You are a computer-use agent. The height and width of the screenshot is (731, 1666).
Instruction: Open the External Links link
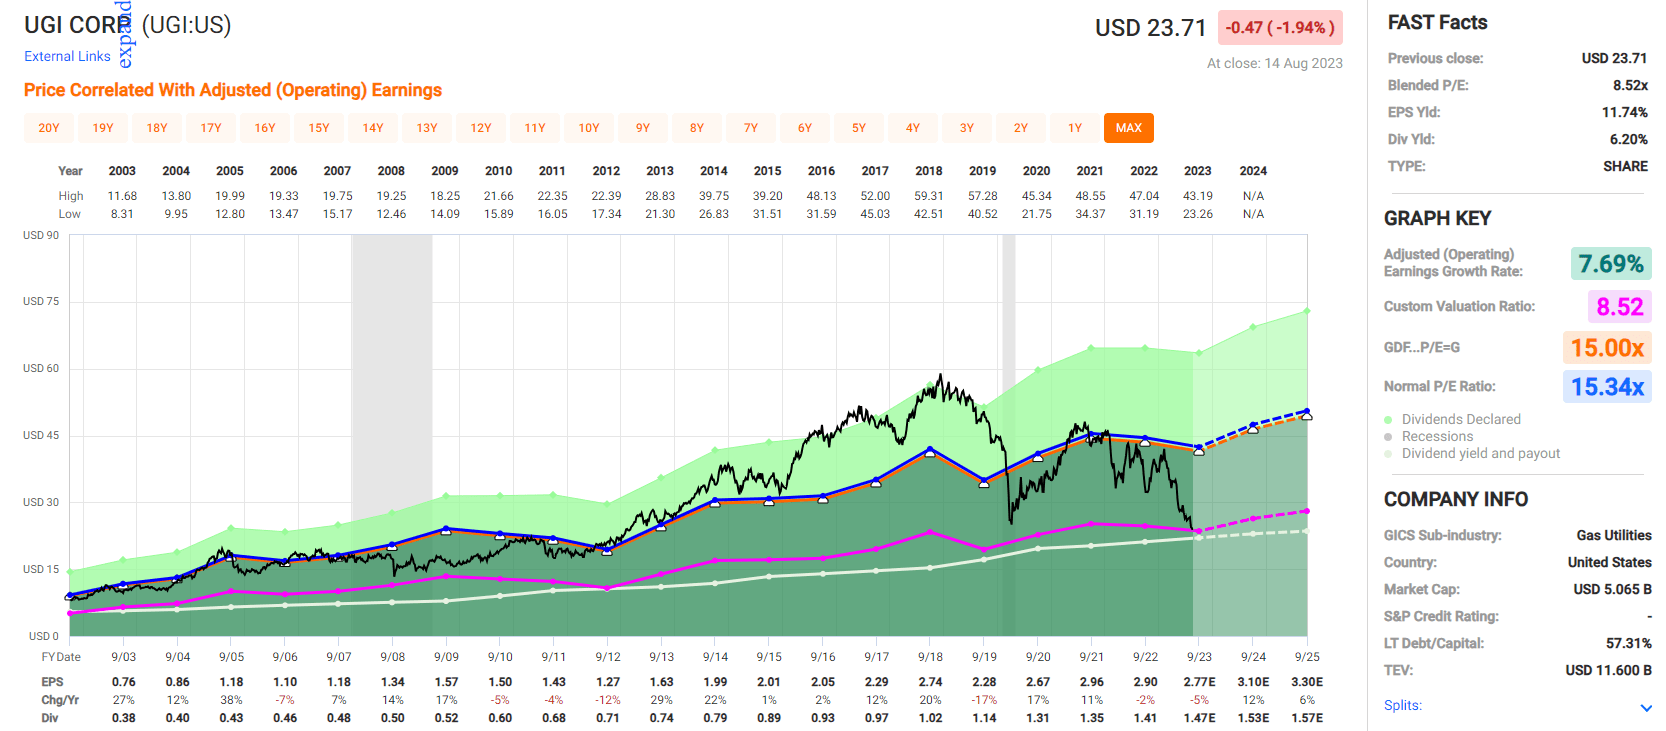click(x=67, y=56)
